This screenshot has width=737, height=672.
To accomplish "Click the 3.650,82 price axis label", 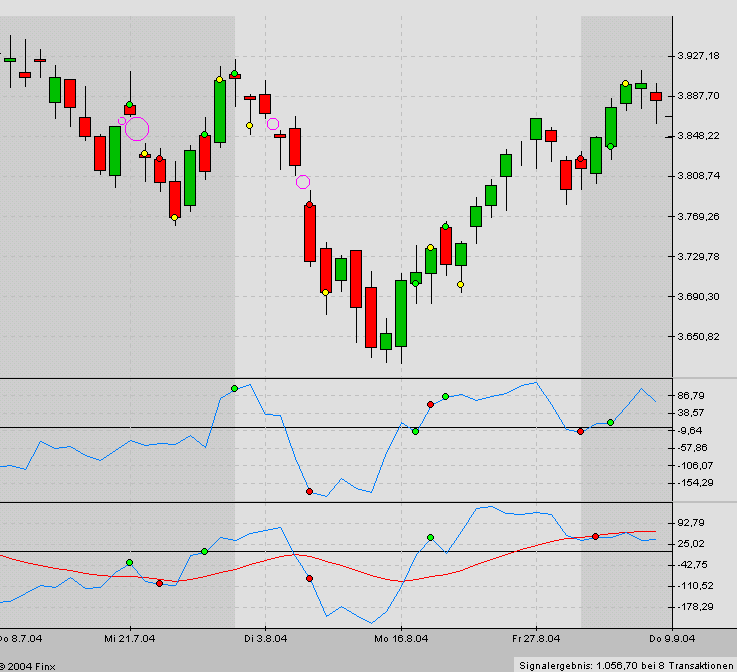I will [699, 337].
